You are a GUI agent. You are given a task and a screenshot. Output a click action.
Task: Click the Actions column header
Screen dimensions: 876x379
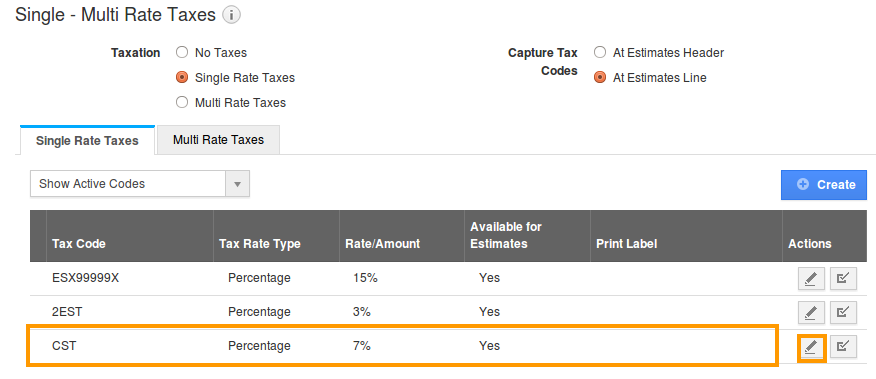tap(825, 236)
